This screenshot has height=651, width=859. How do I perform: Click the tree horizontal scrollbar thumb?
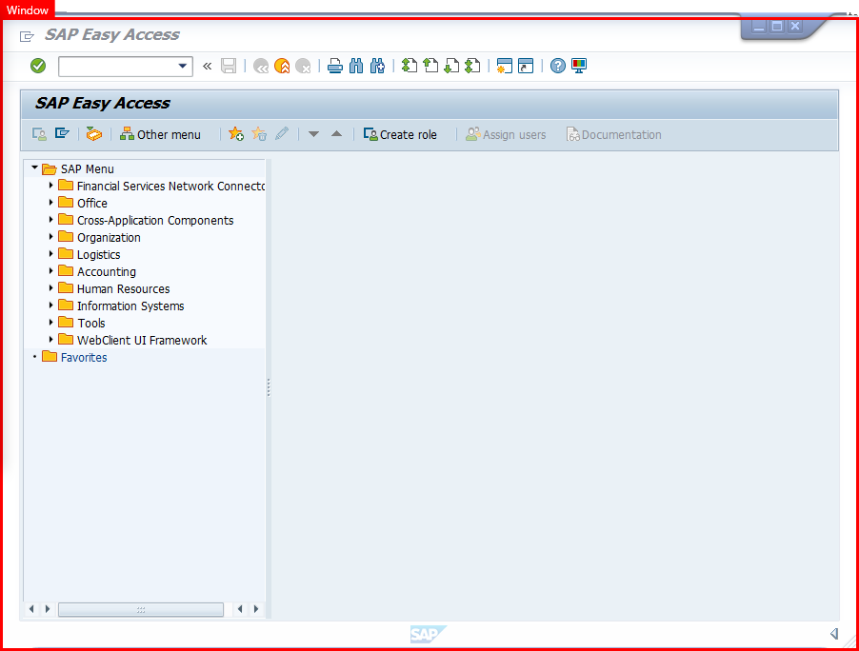click(x=141, y=609)
